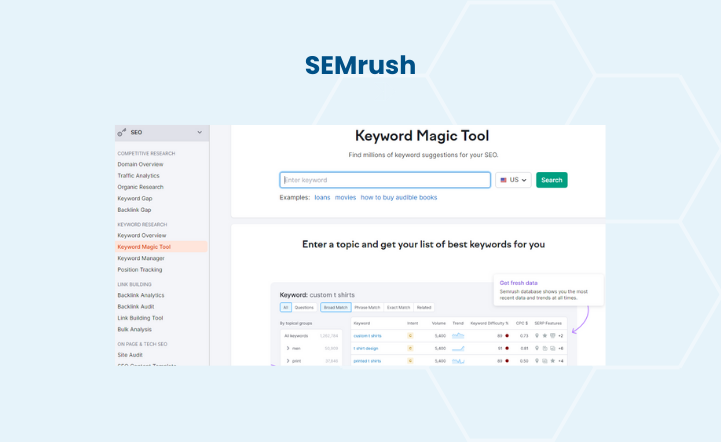Open the 'custom t shirts' keyword link

tap(367, 336)
